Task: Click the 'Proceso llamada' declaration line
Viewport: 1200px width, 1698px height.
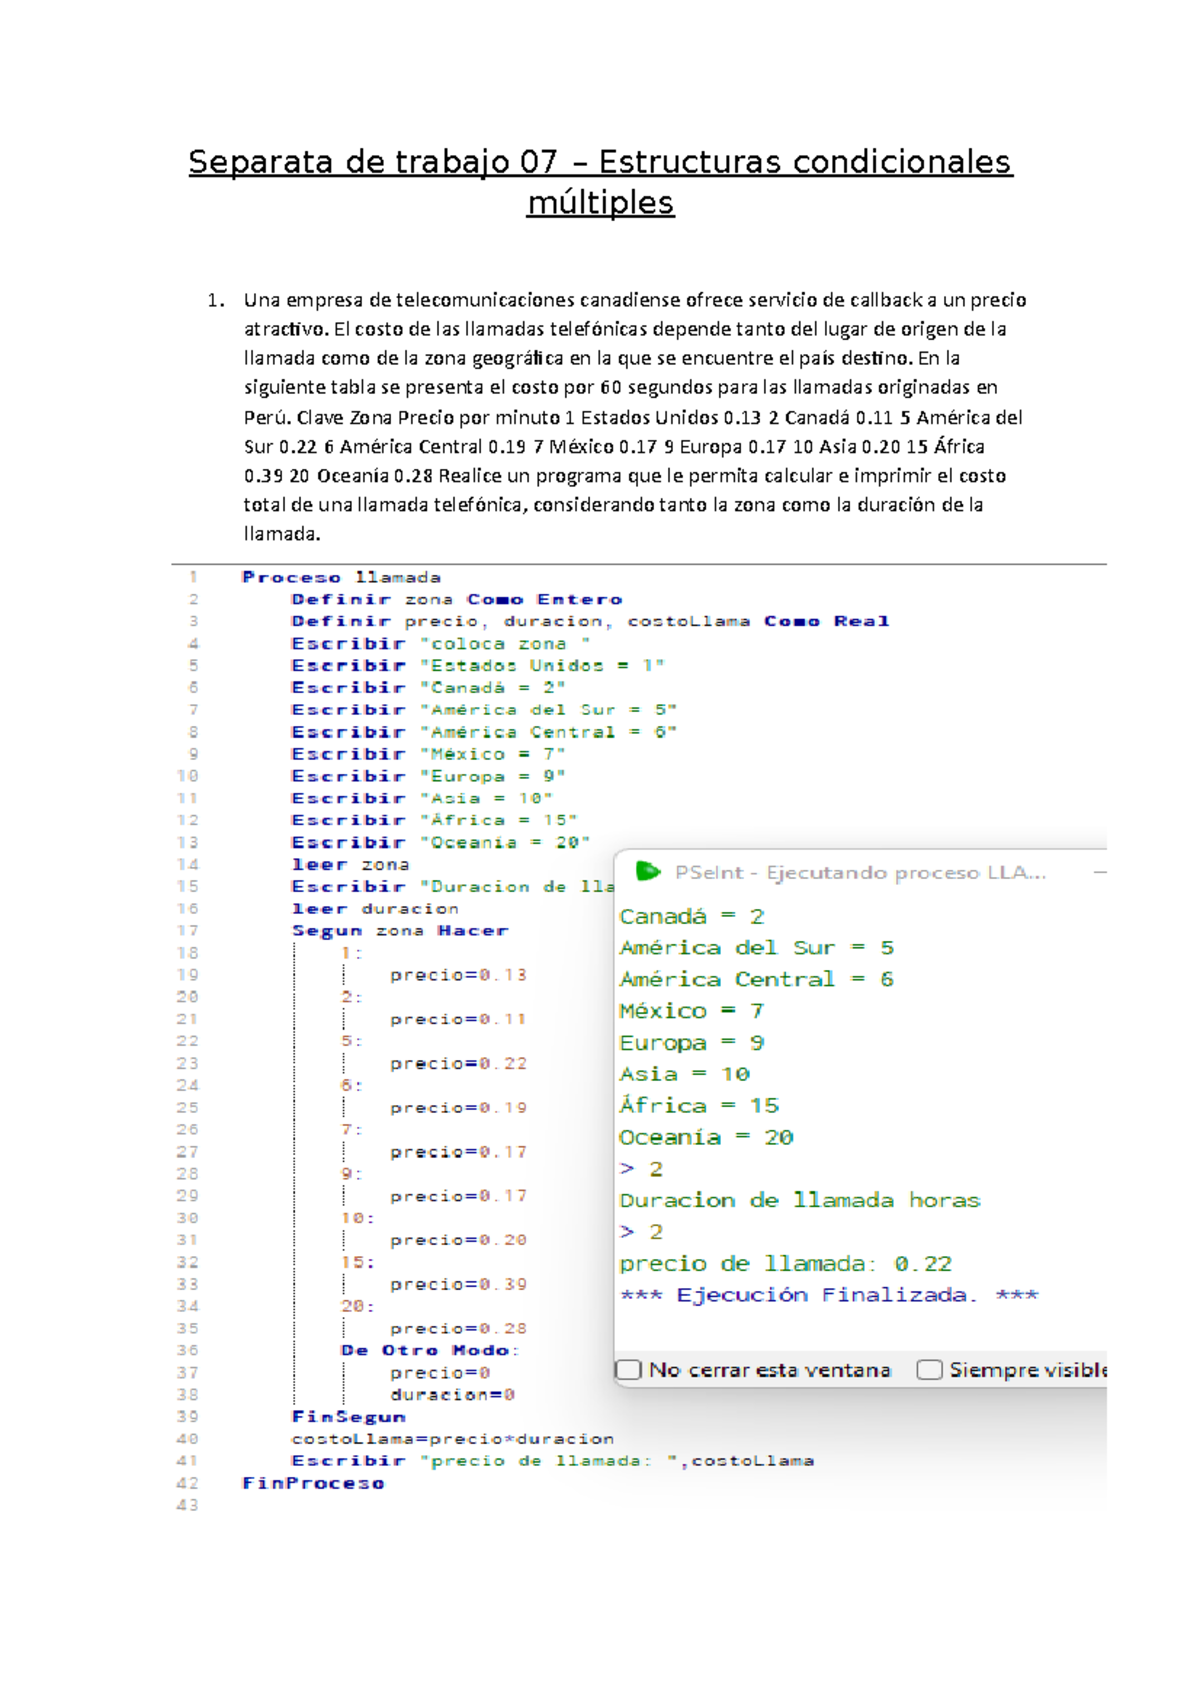Action: pyautogui.click(x=341, y=577)
